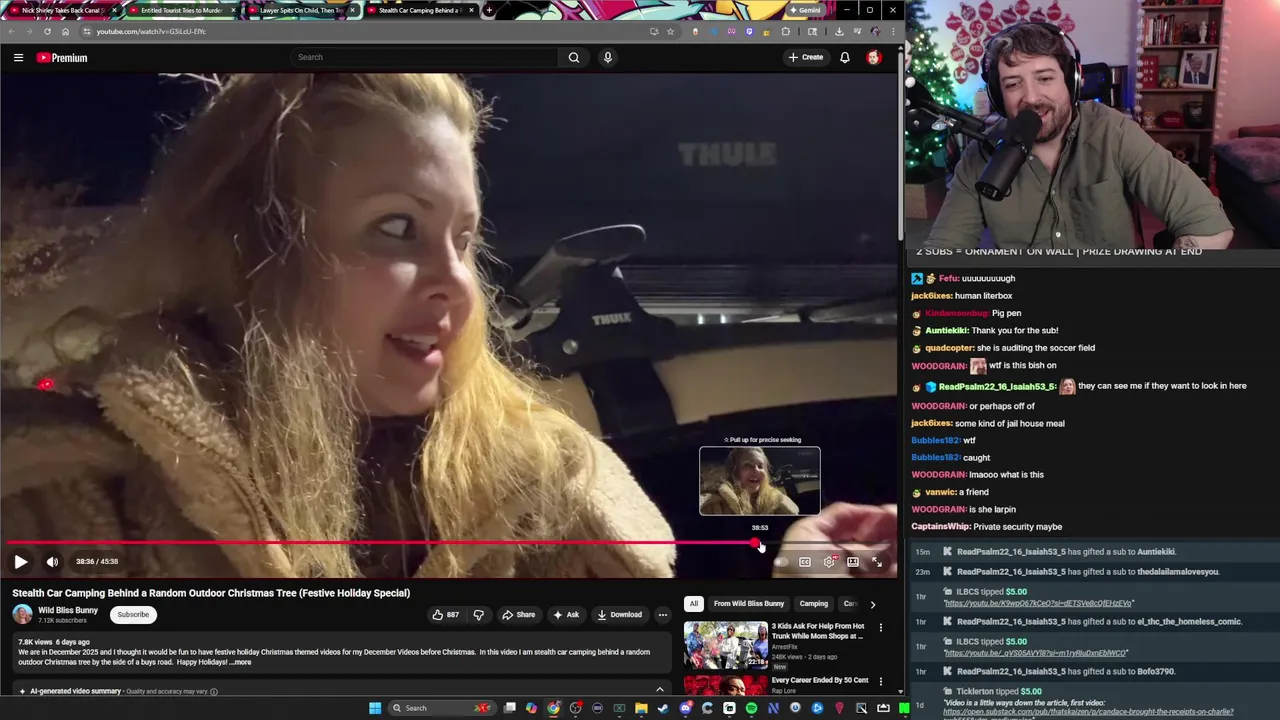Screen dimensions: 1280x720
Task: Open the Wild Bliss Bunny channel name link
Action: pos(68,610)
